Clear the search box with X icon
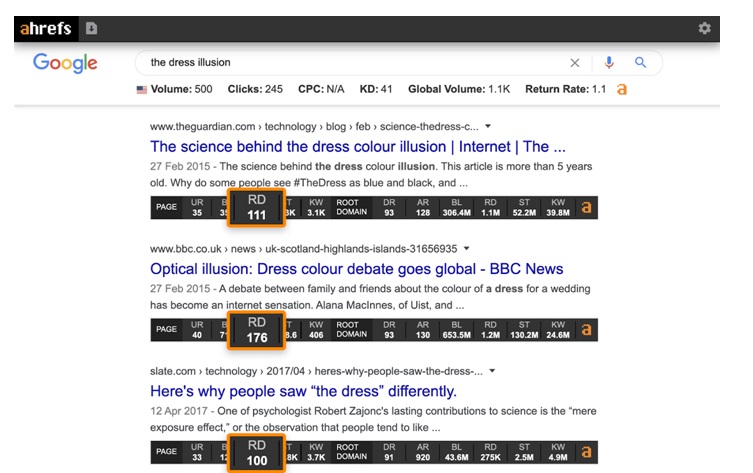 (x=575, y=63)
